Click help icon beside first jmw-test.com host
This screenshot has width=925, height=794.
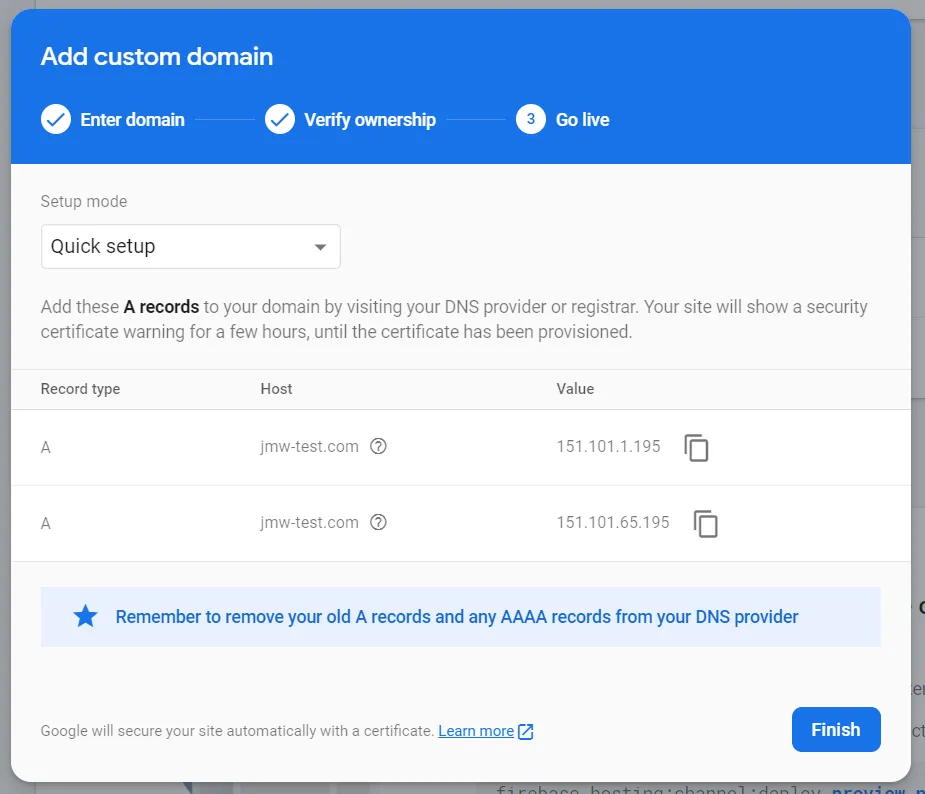pyautogui.click(x=378, y=447)
